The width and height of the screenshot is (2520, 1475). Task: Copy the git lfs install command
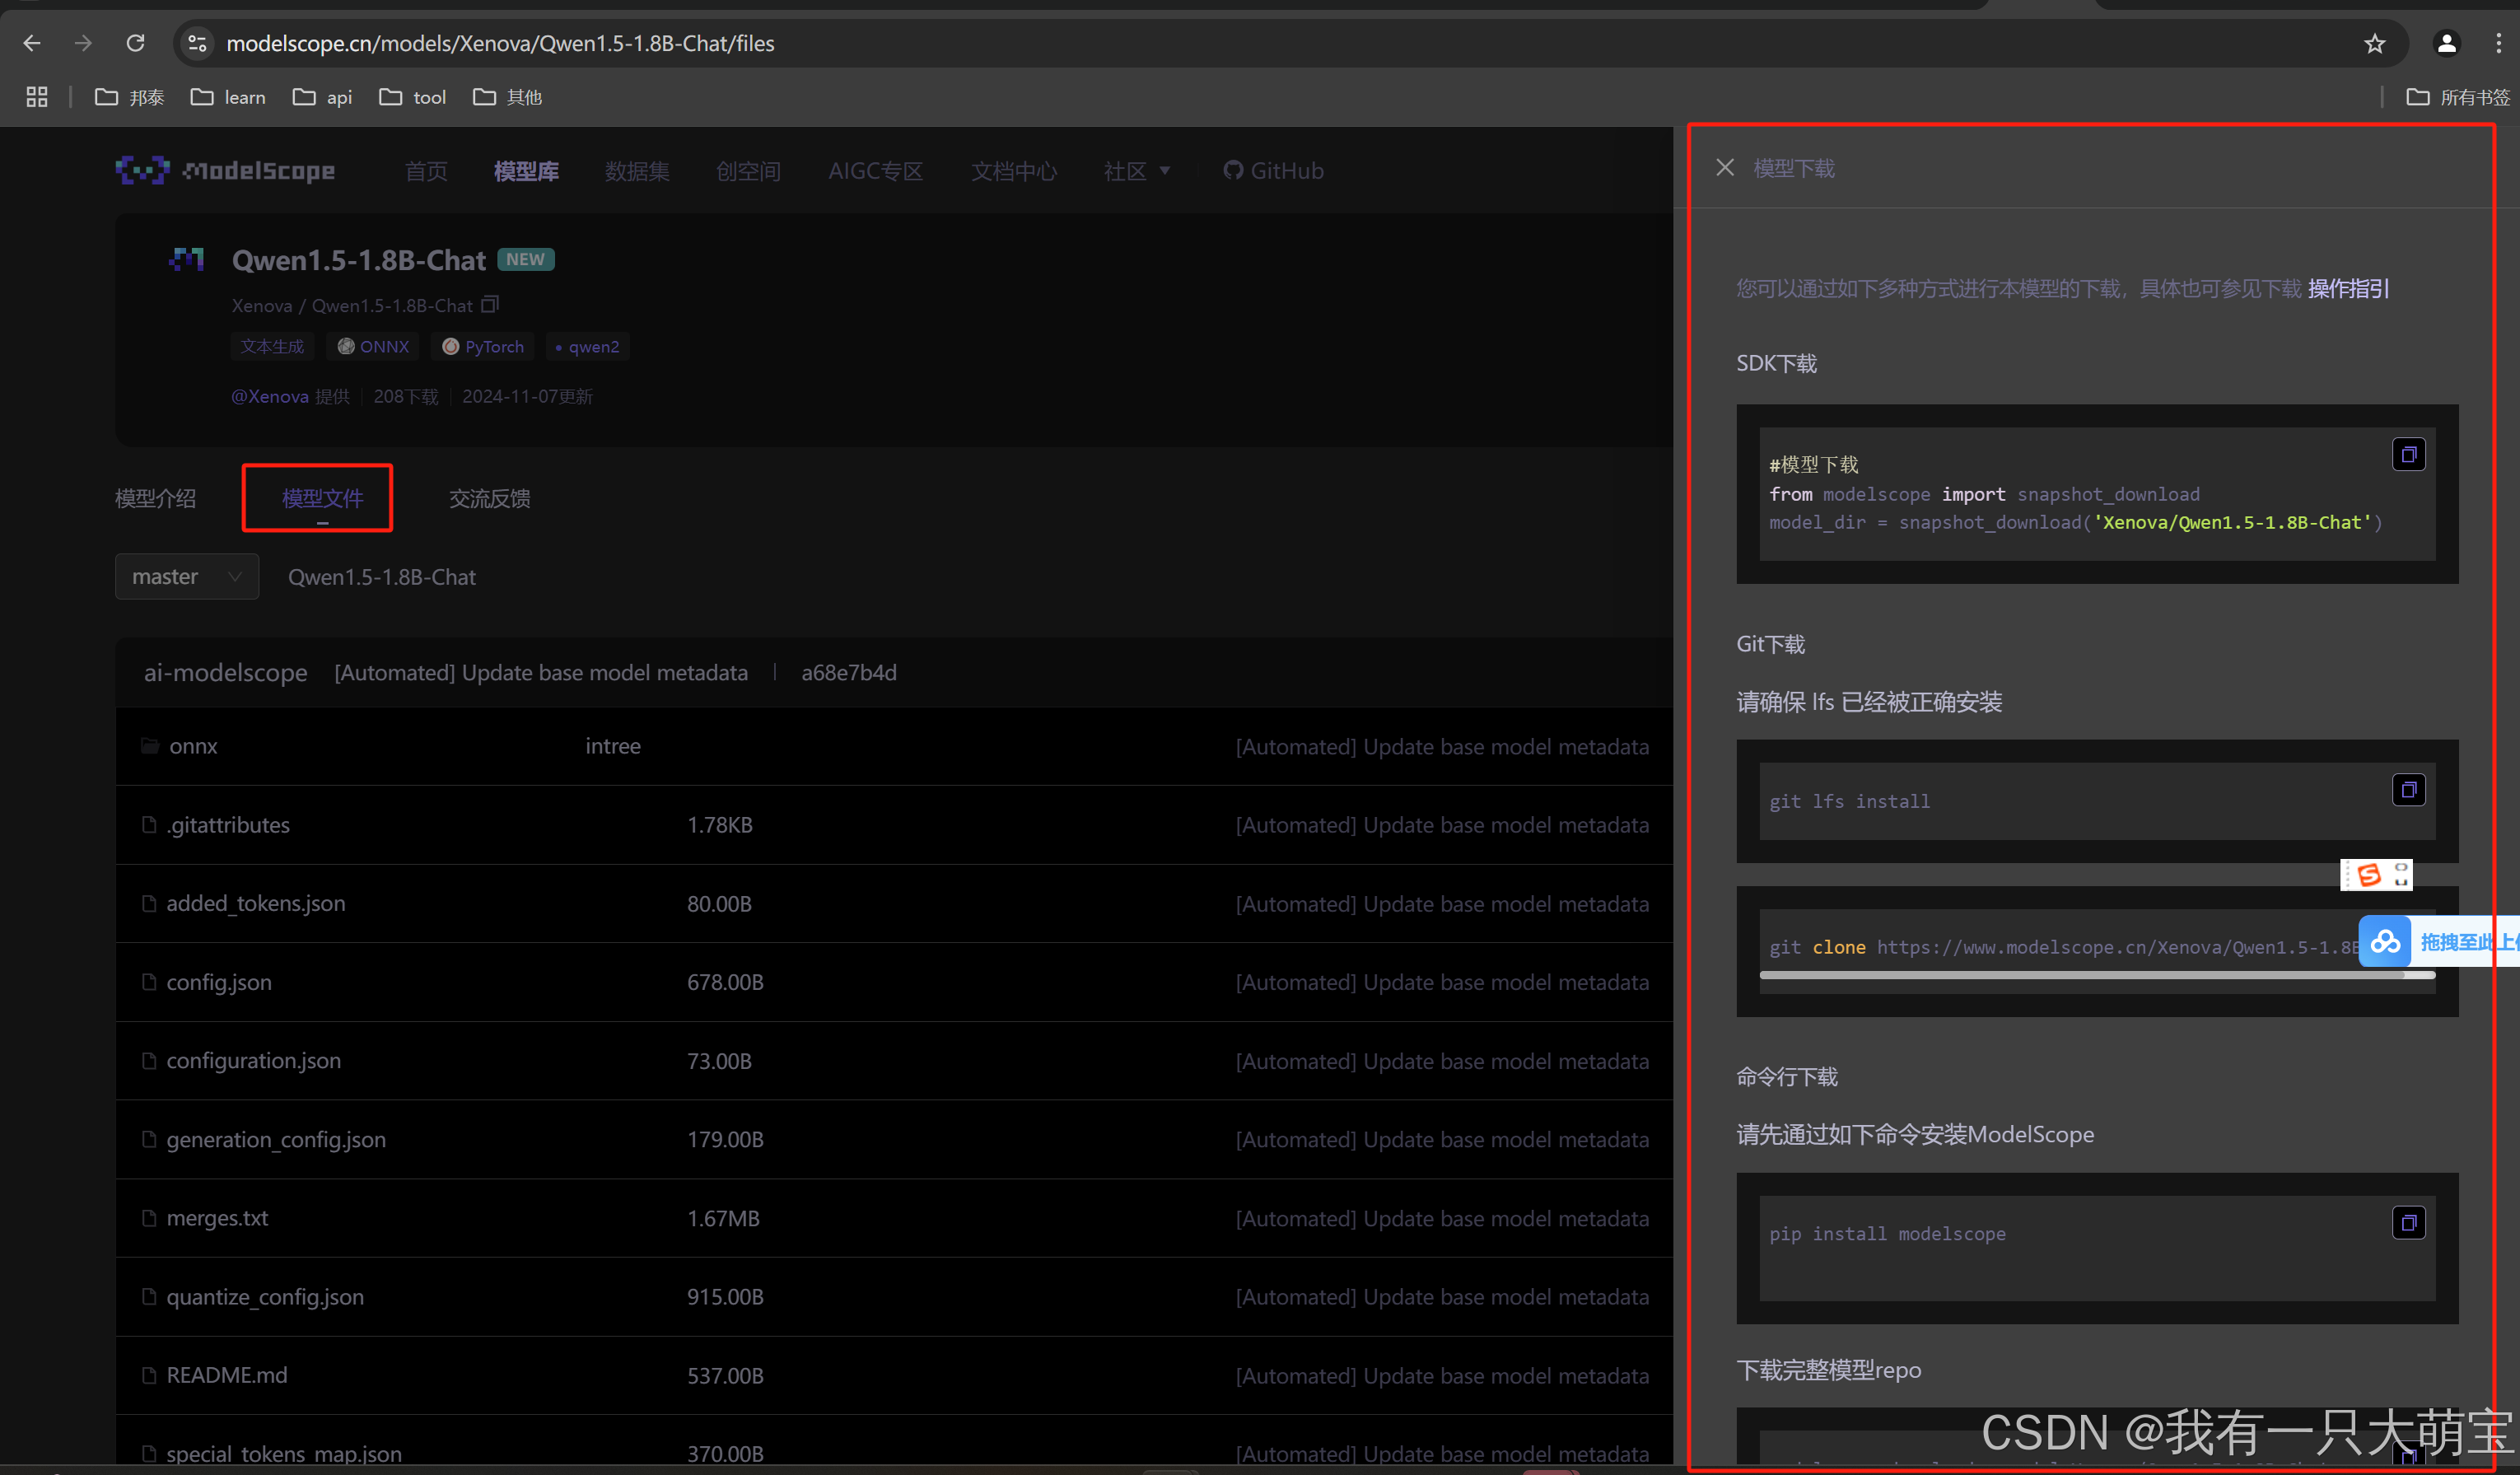(x=2408, y=790)
